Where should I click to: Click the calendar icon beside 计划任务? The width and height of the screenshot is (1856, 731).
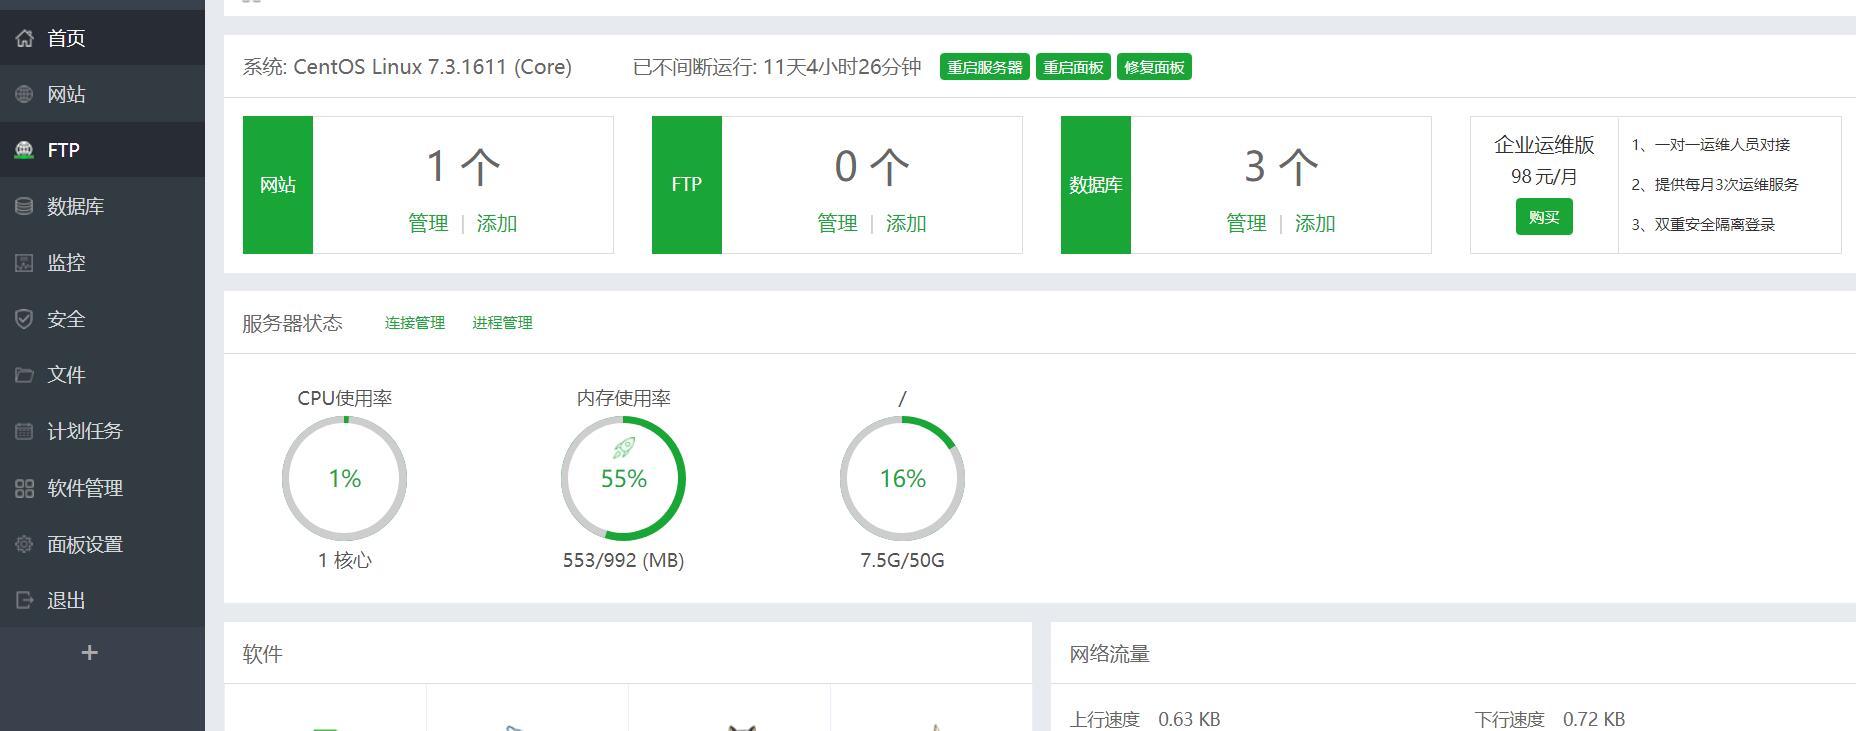pos(25,431)
